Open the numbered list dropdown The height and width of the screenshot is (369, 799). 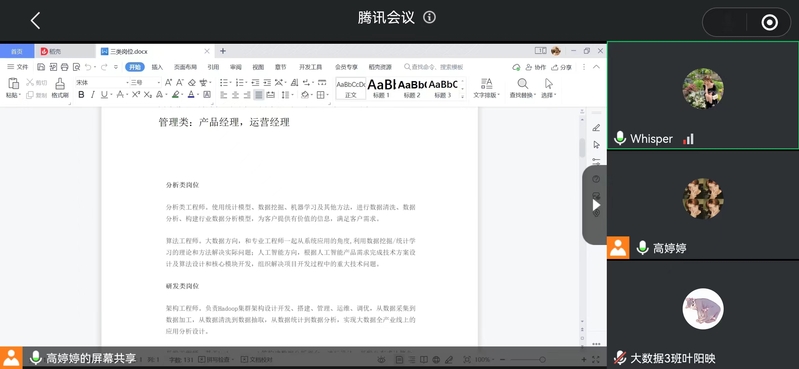(246, 82)
